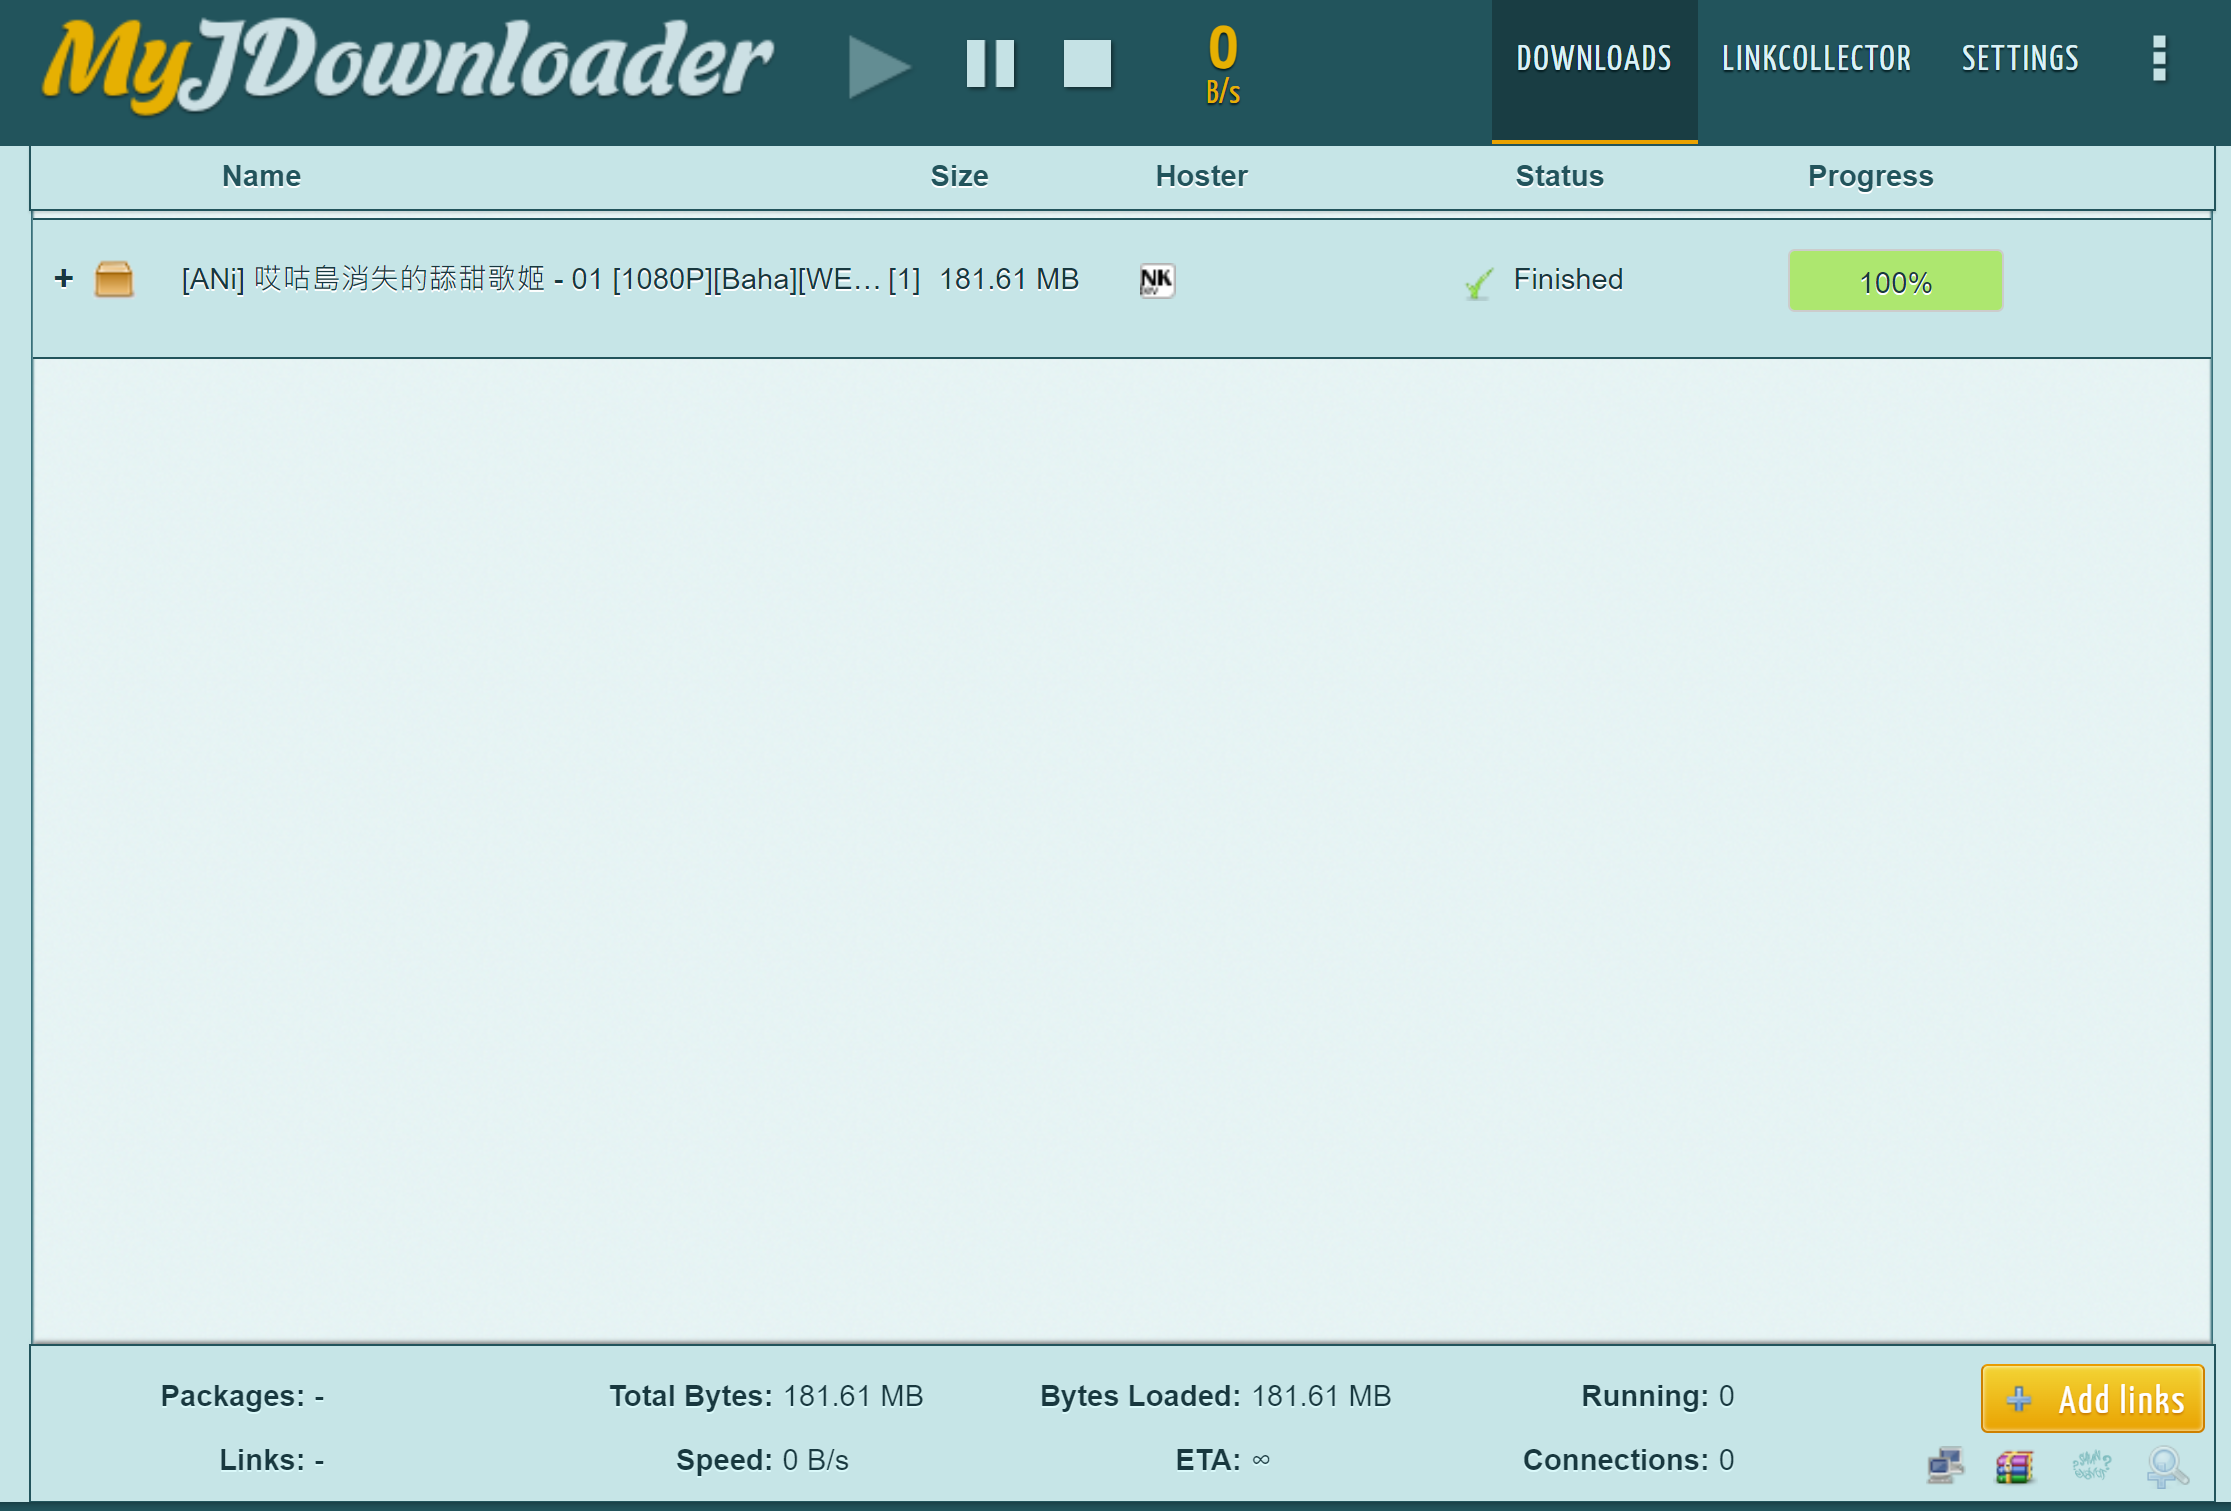Switch to the Linkcollector tab

1815,59
